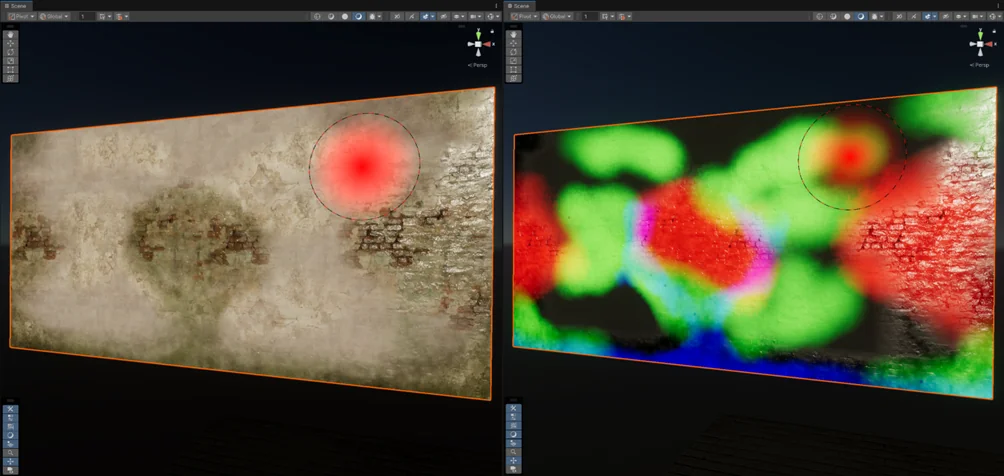Click the red X axis cone on left gizmo
The height and width of the screenshot is (476, 1004).
[x=487, y=44]
